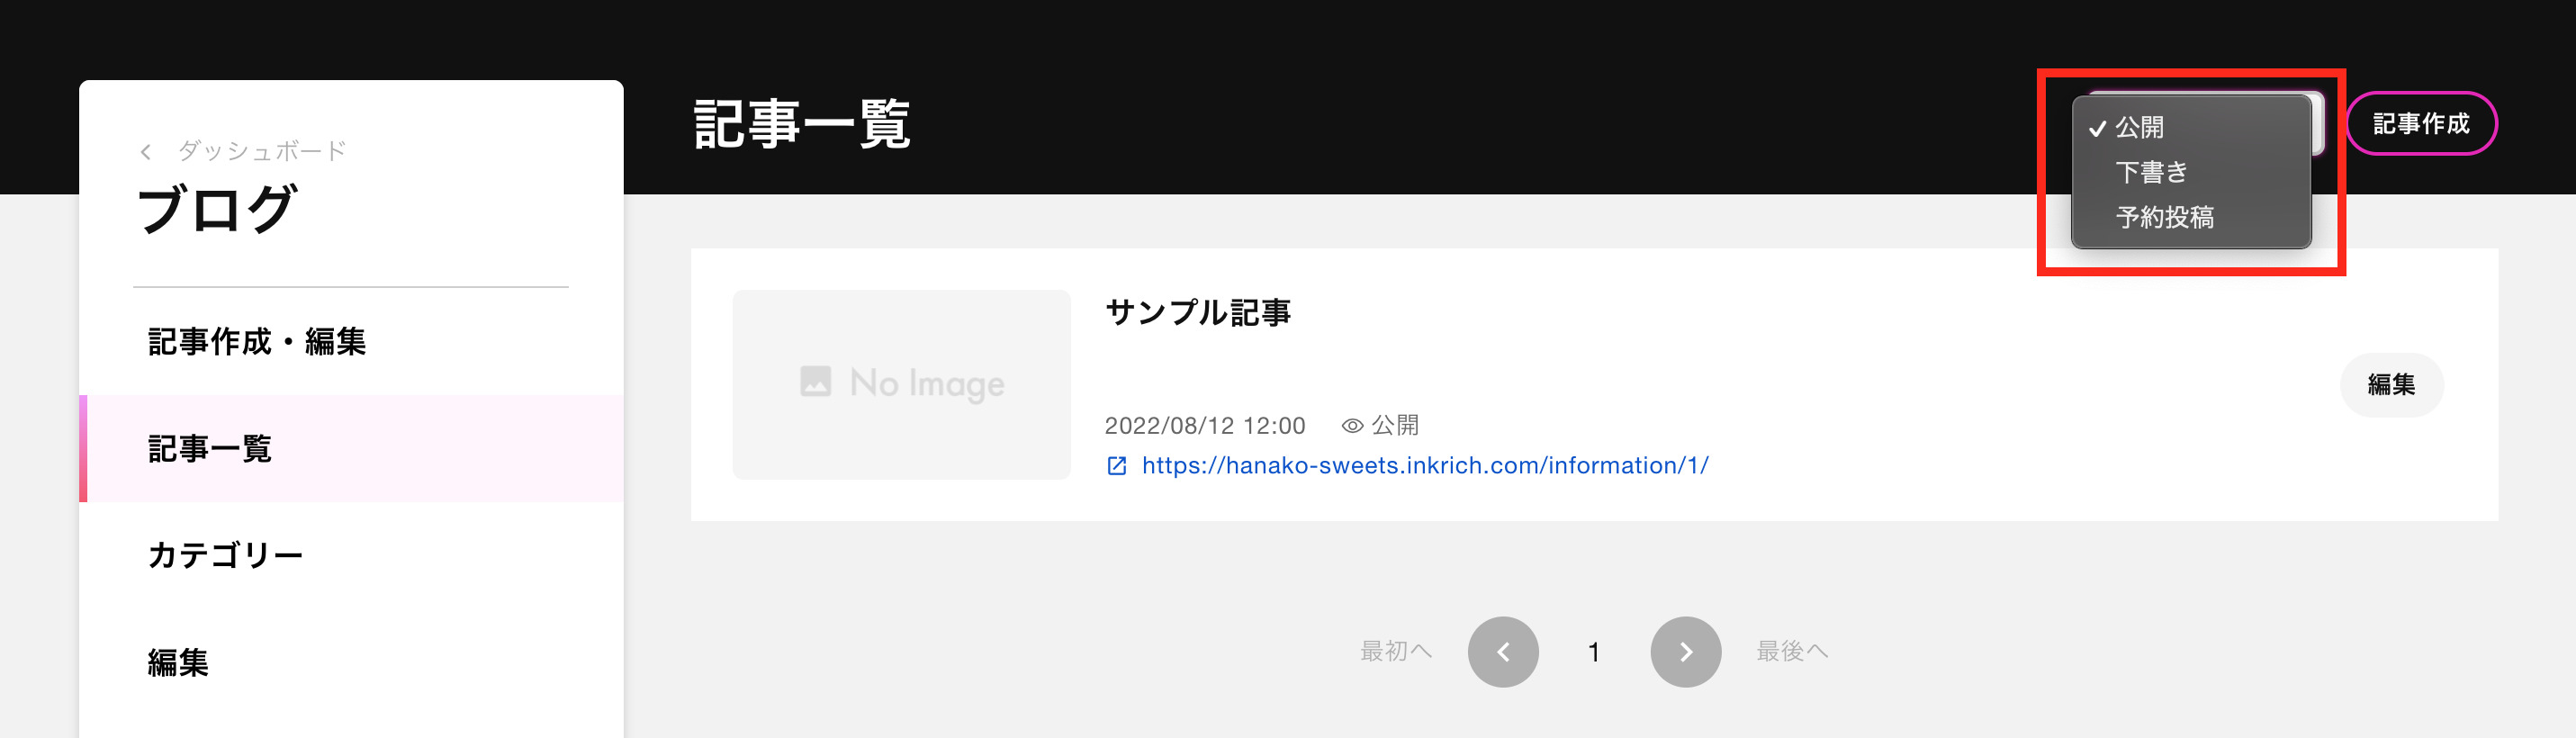This screenshot has height=738, width=2576.
Task: Click the No Image placeholder picture icon
Action: (x=815, y=382)
